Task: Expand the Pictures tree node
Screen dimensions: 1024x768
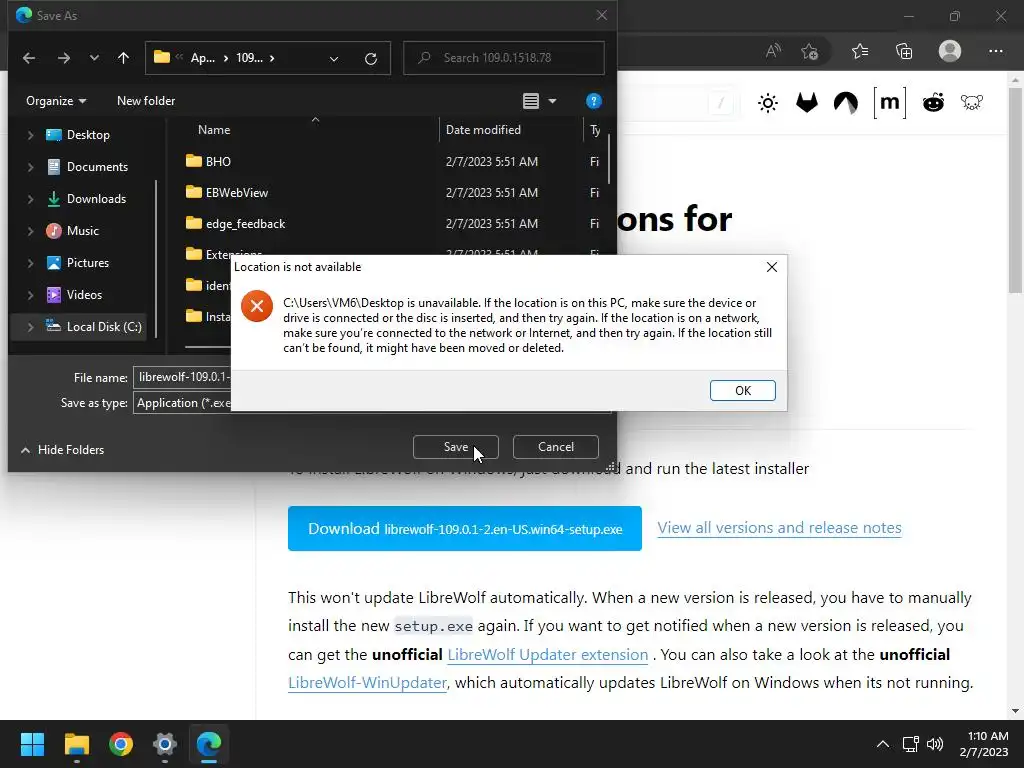Action: (x=30, y=263)
